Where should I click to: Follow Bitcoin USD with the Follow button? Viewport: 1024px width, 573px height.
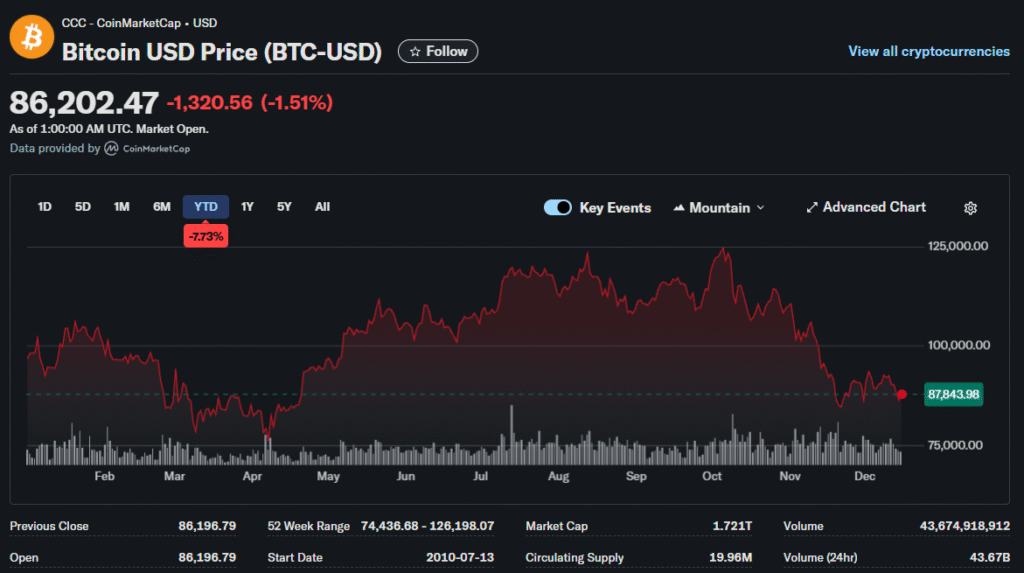pos(438,51)
